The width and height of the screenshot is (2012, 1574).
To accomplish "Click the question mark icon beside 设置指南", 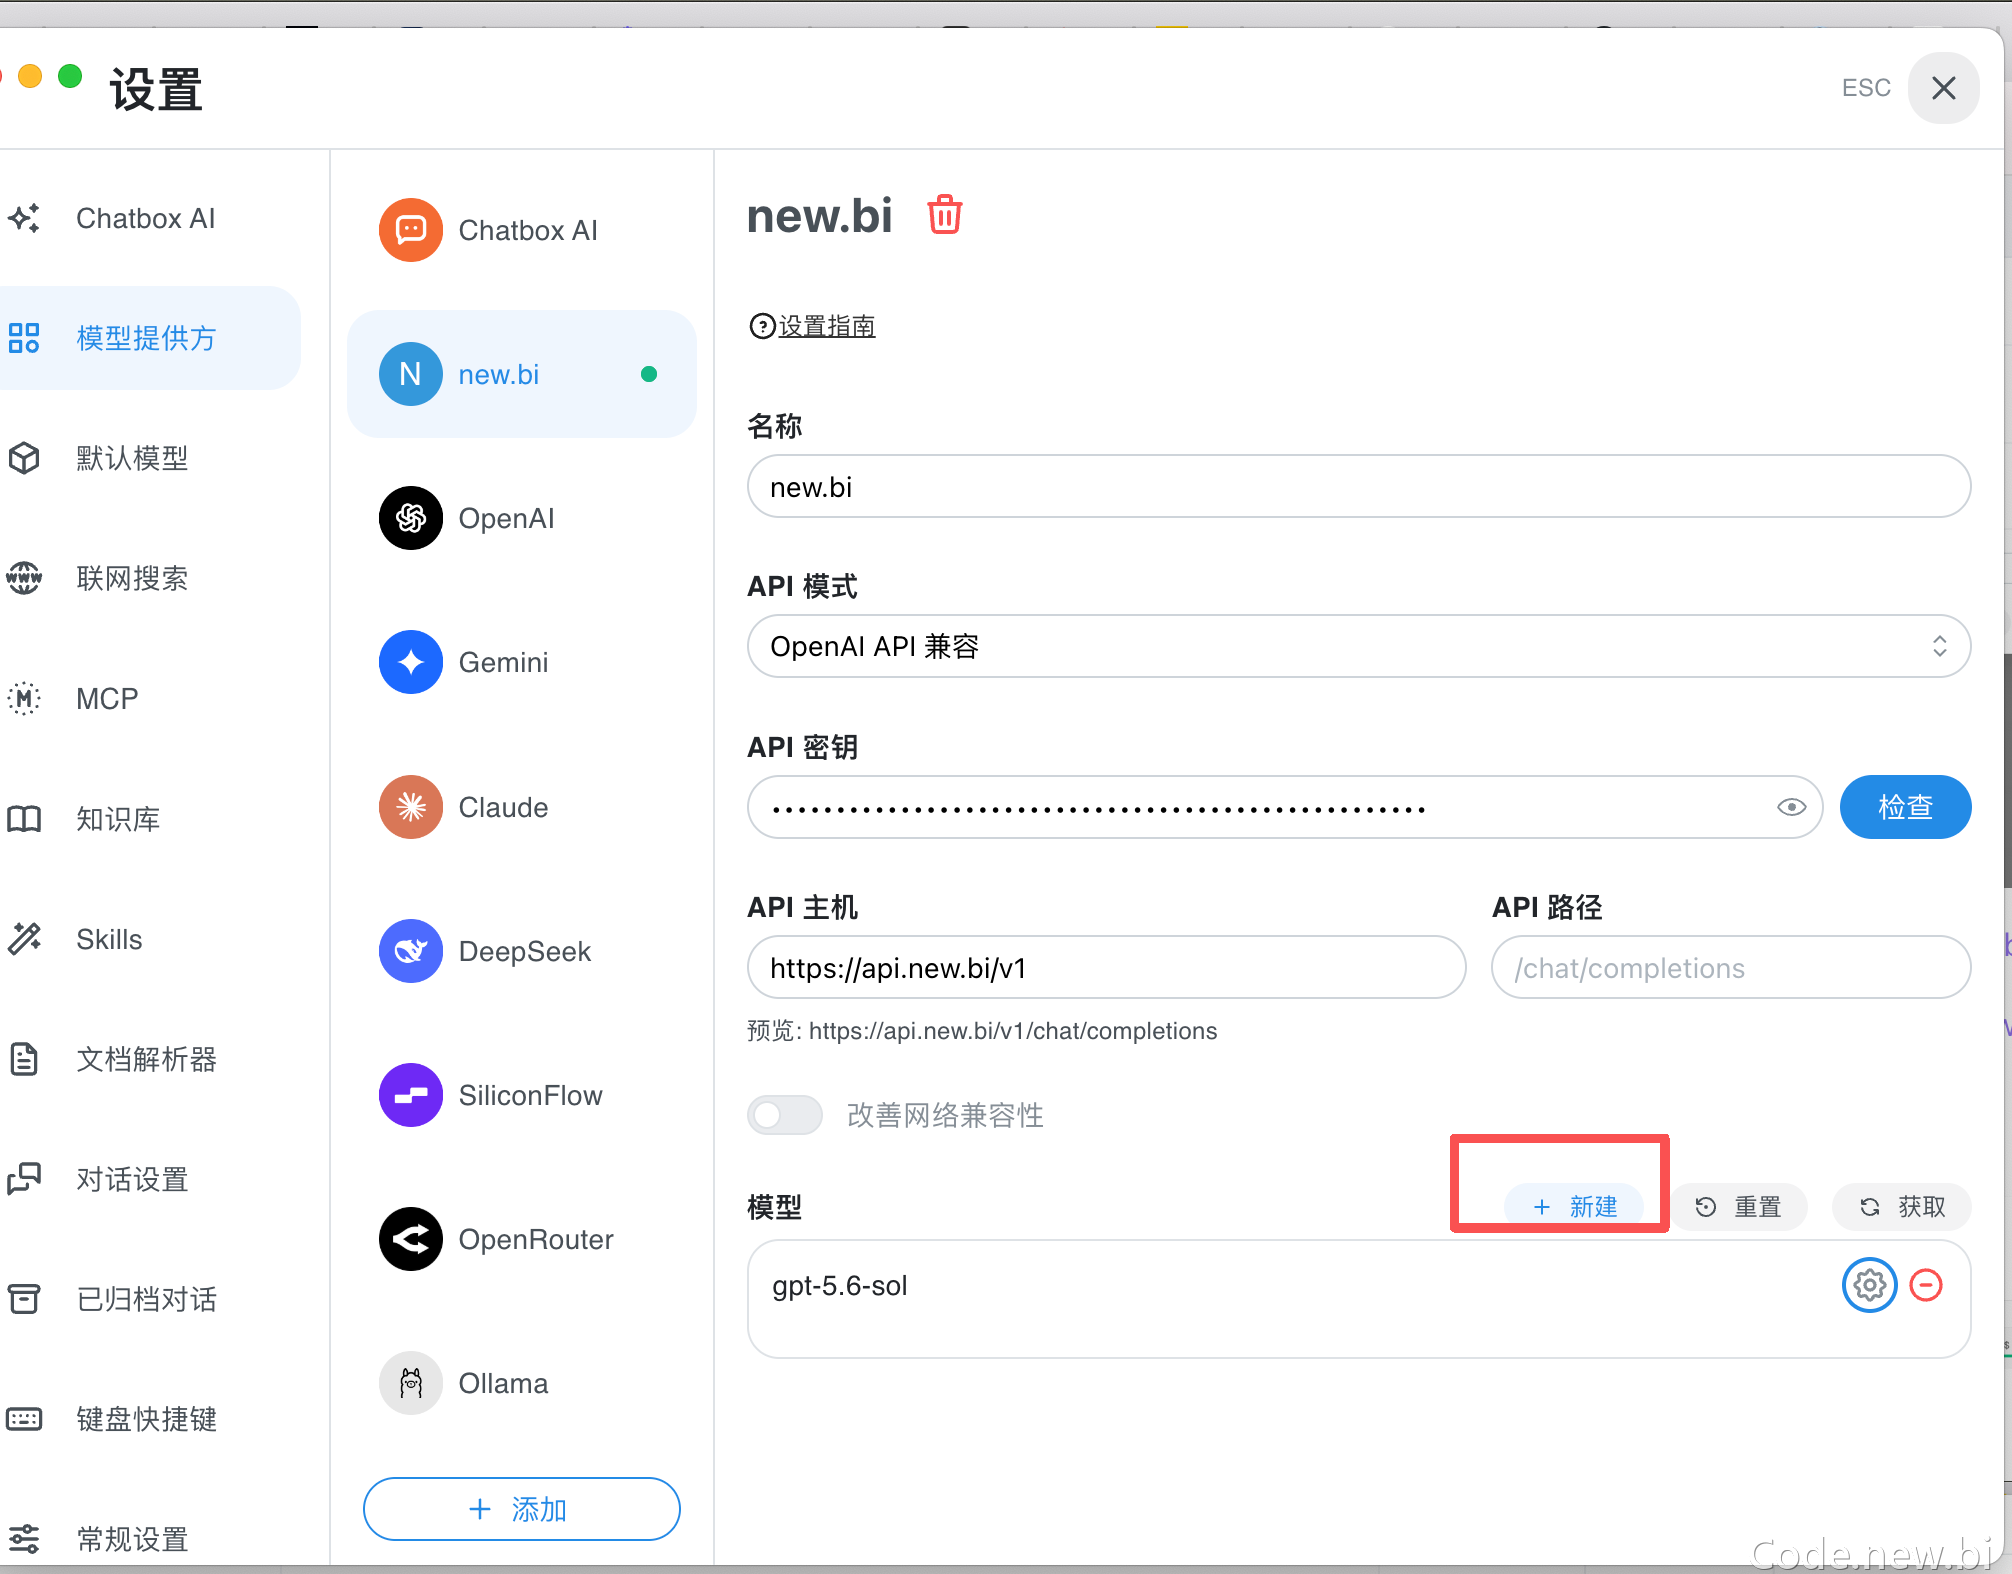I will tap(762, 326).
